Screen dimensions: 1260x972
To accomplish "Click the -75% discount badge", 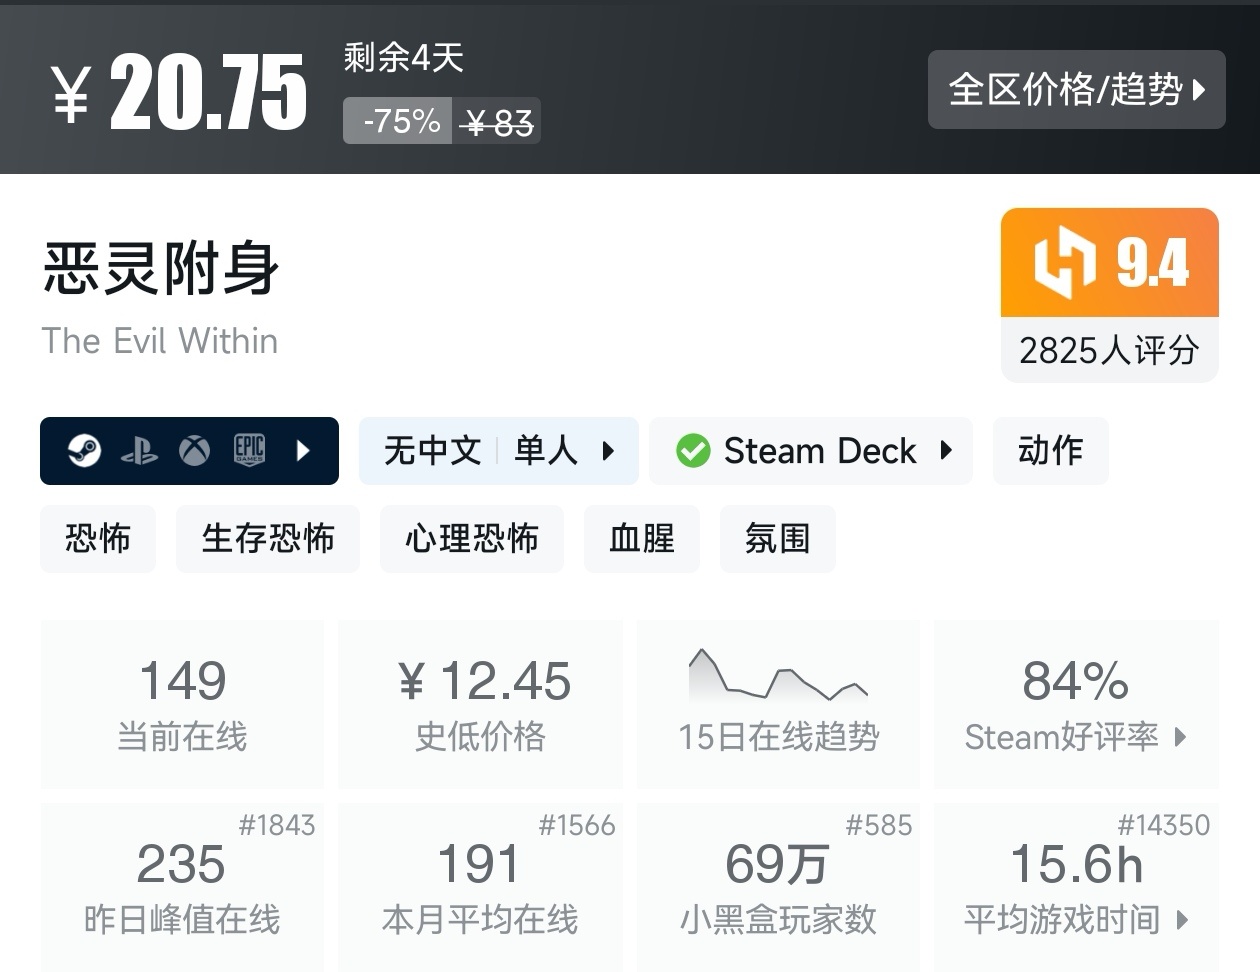I will 397,121.
